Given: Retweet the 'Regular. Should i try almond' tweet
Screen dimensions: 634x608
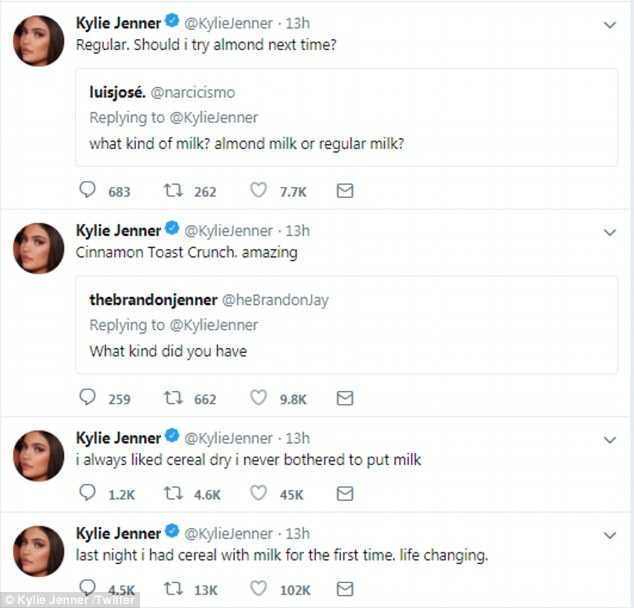Looking at the screenshot, I should coord(173,190).
